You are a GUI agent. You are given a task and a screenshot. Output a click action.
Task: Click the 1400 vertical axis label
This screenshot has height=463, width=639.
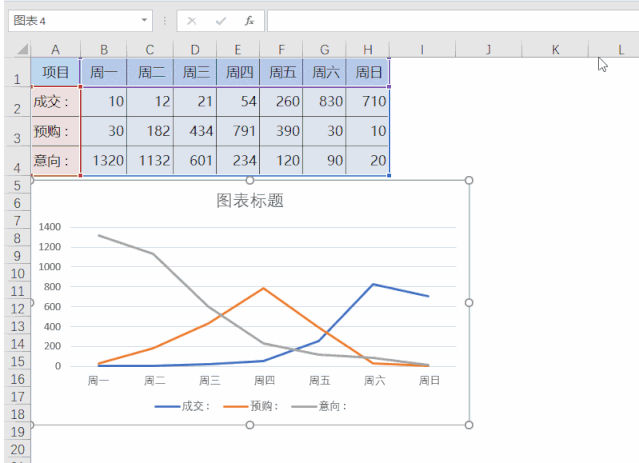[50, 227]
